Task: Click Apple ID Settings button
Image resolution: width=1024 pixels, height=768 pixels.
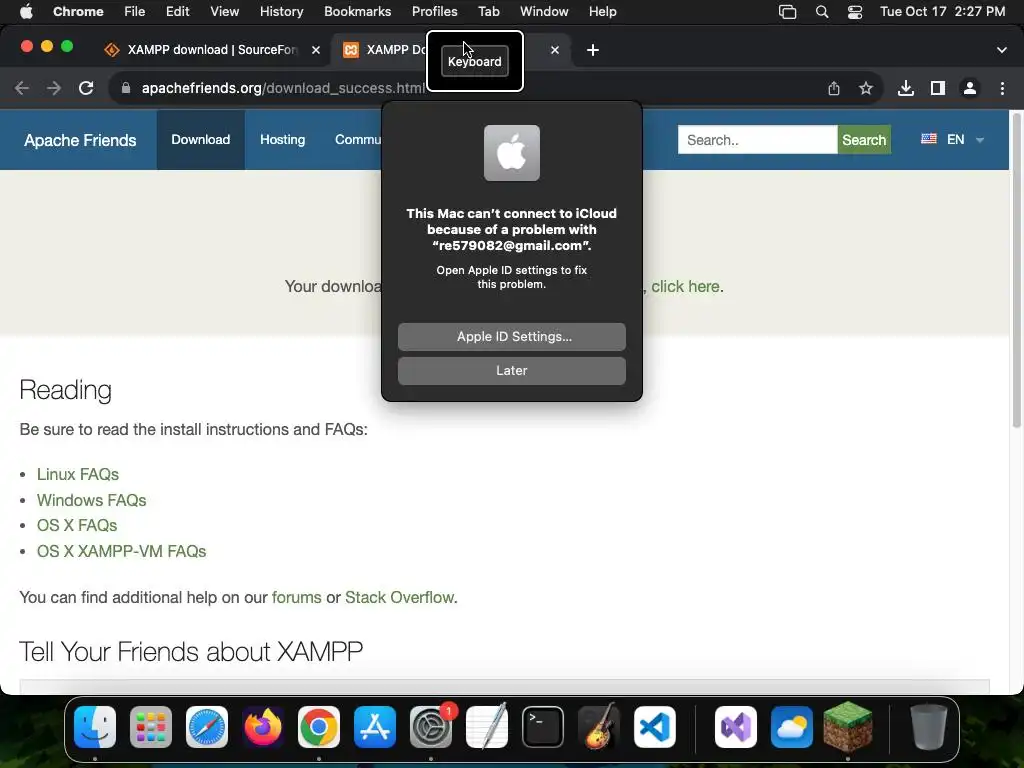Action: pos(512,337)
